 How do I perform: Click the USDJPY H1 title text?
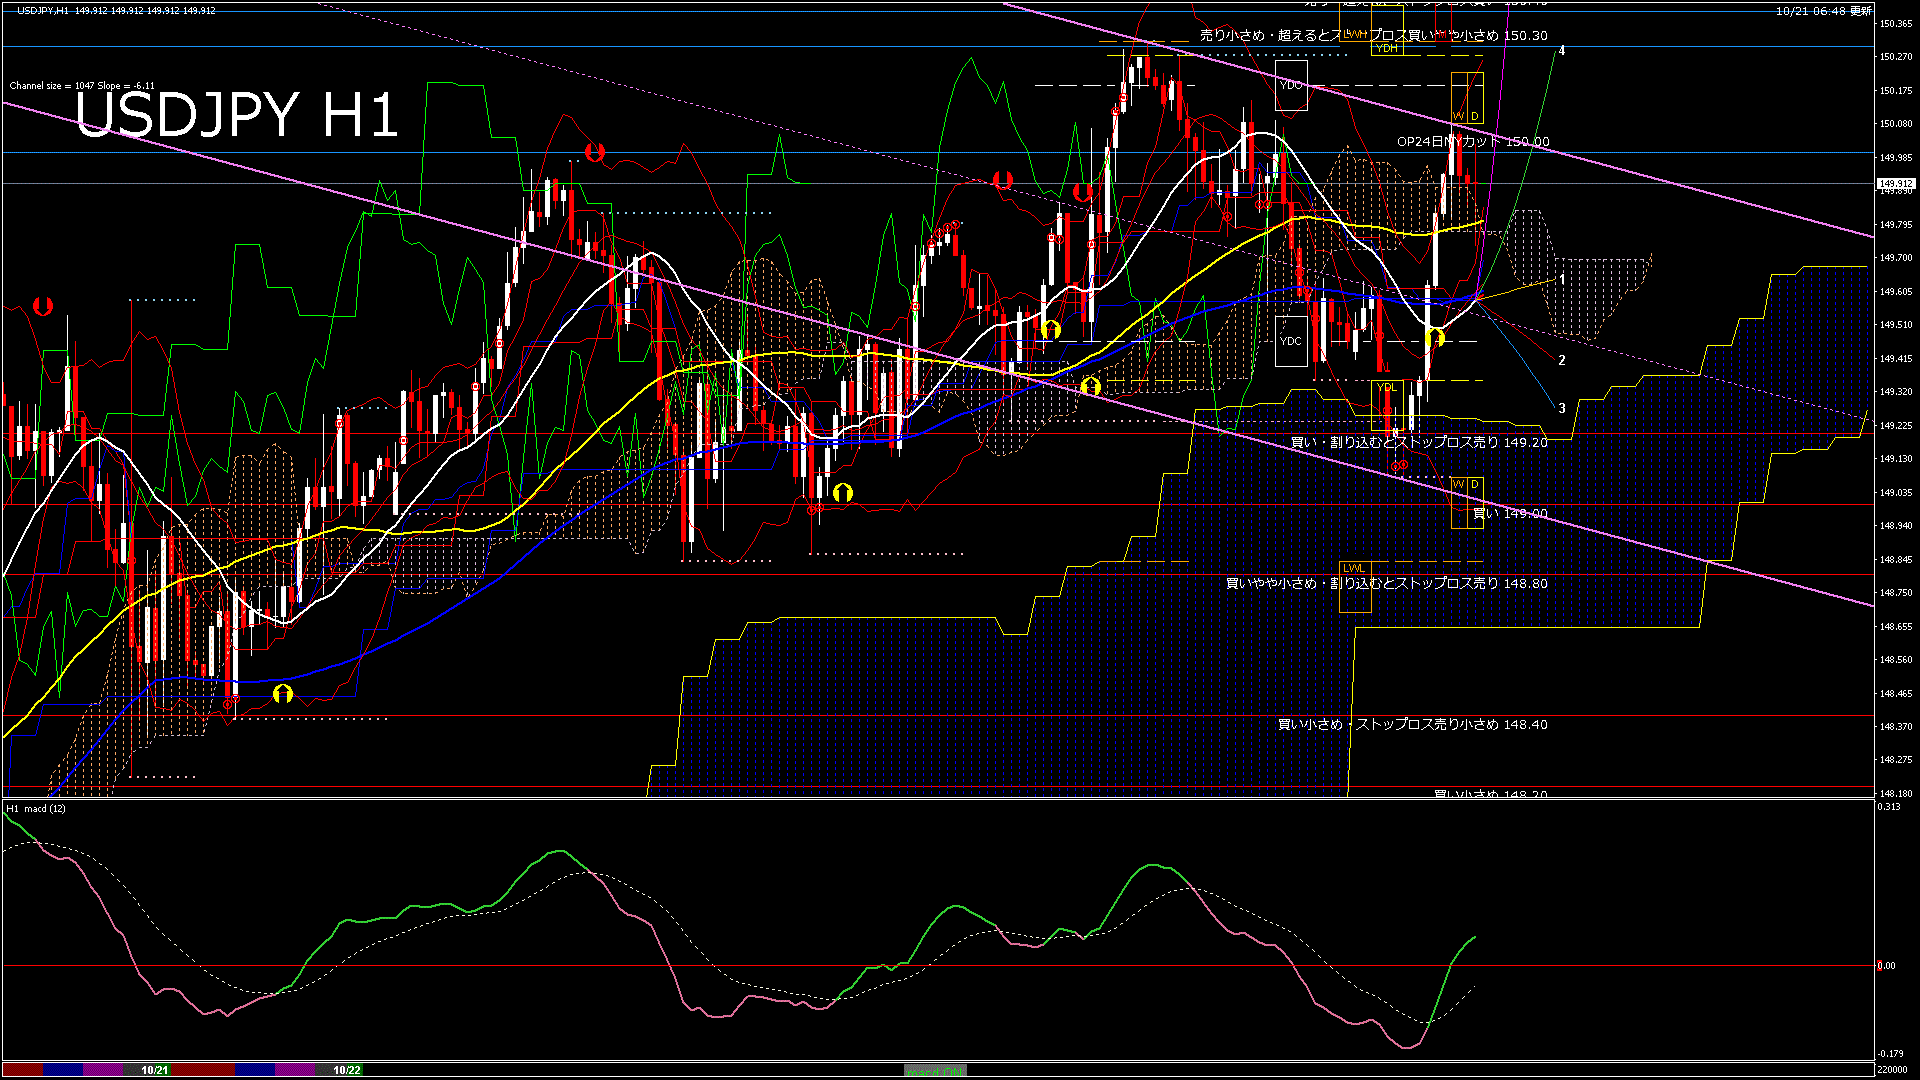pyautogui.click(x=237, y=115)
